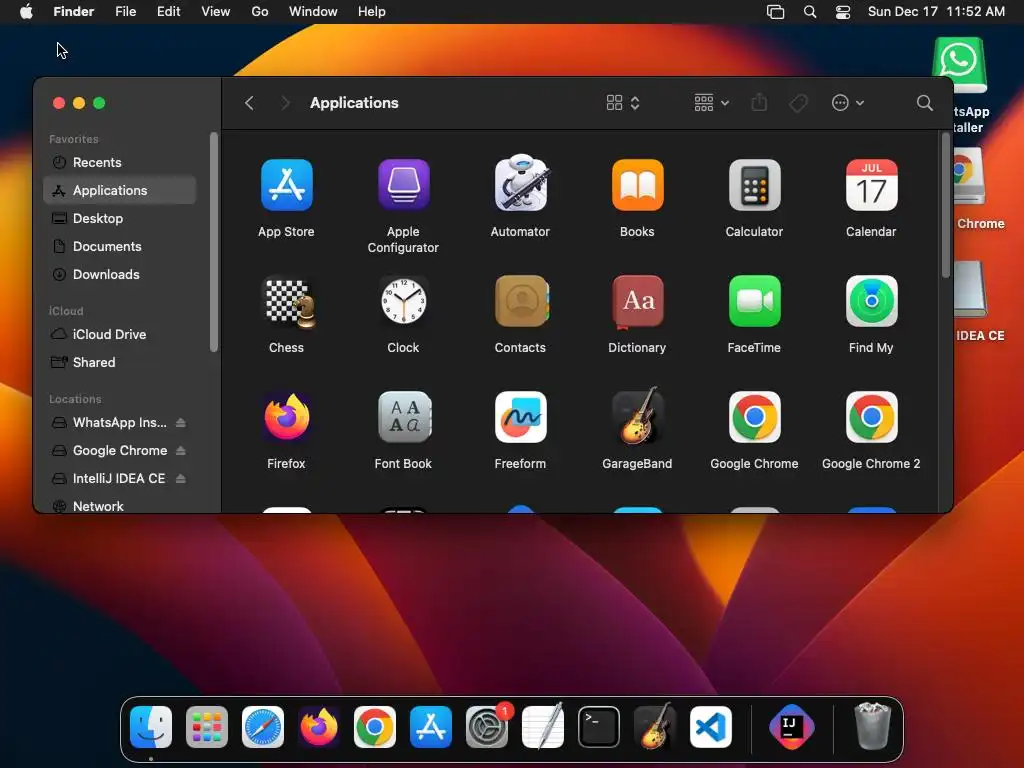Select the Dictionary app icon
1024x768 pixels.
click(637, 302)
